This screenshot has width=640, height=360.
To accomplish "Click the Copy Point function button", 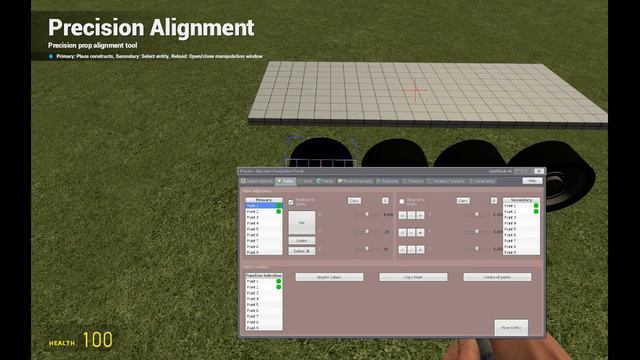I will pos(413,277).
